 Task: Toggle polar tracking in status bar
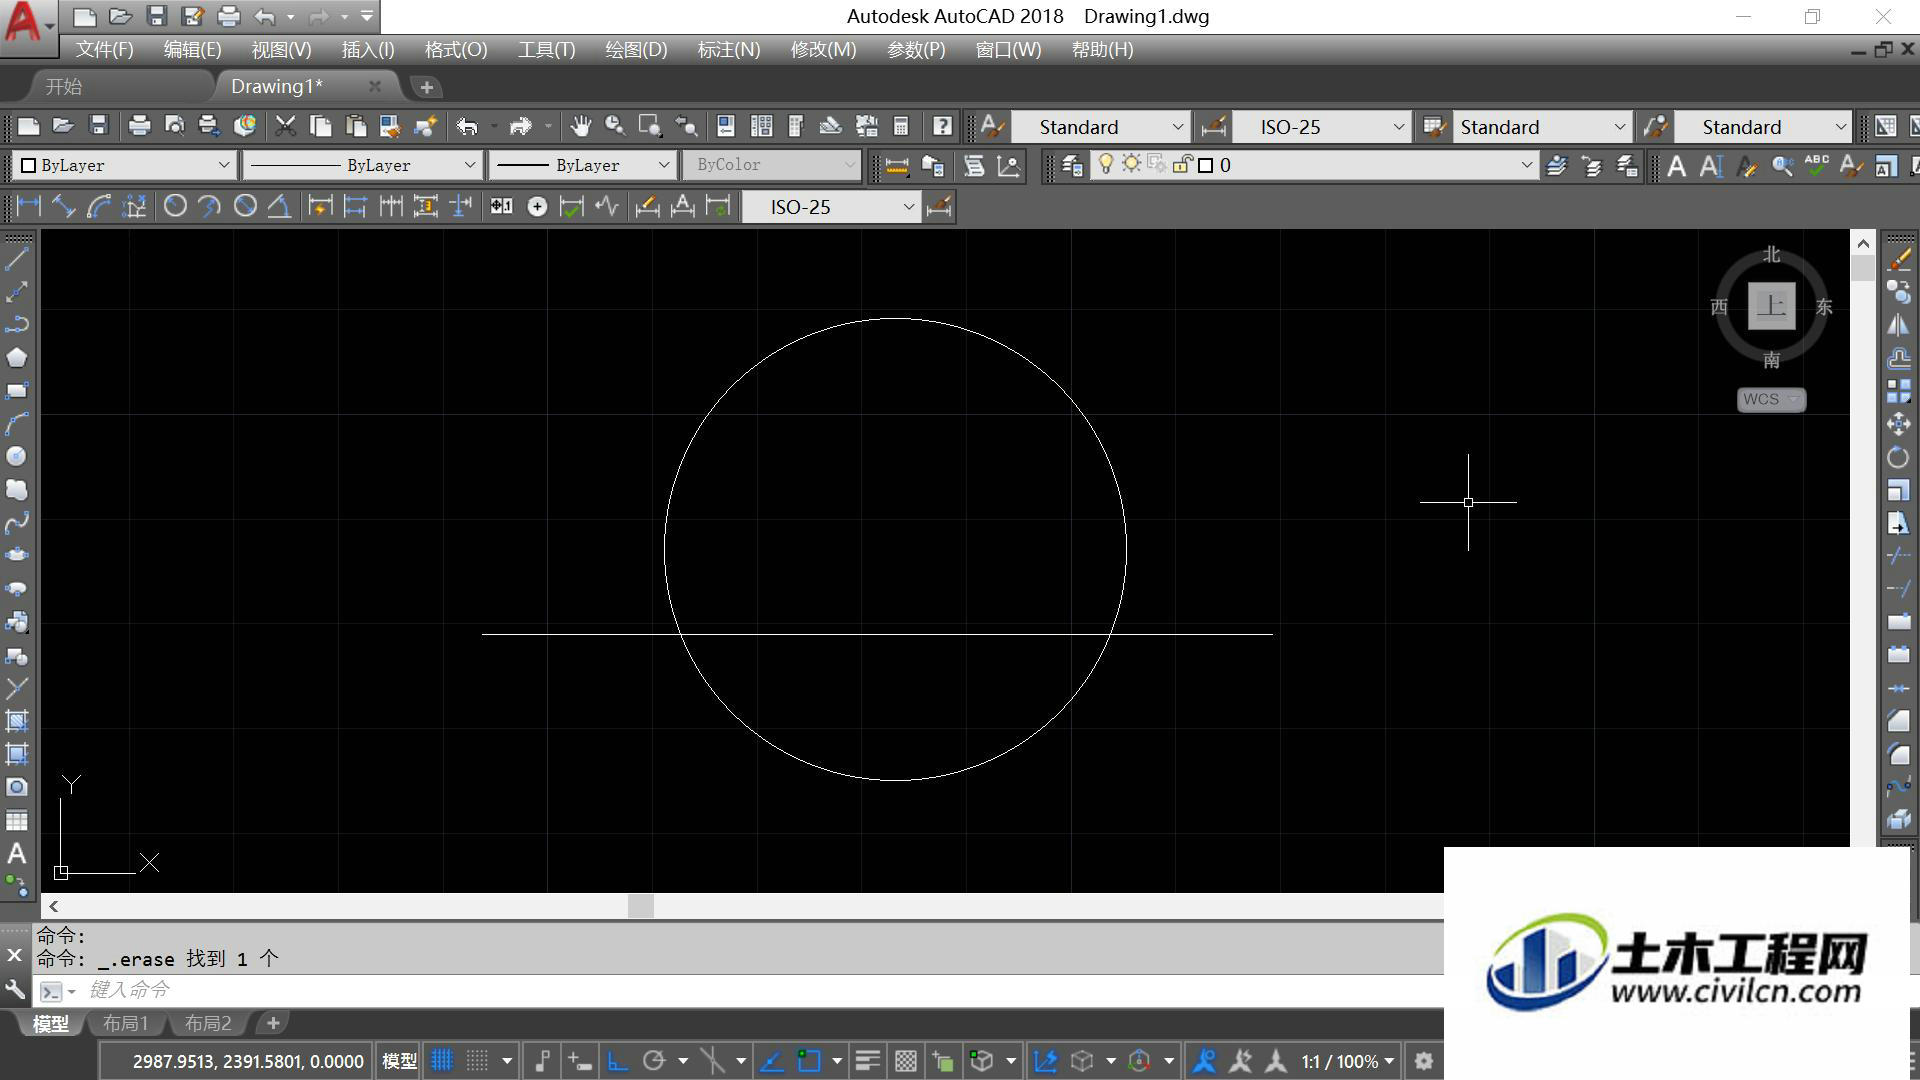click(654, 1061)
